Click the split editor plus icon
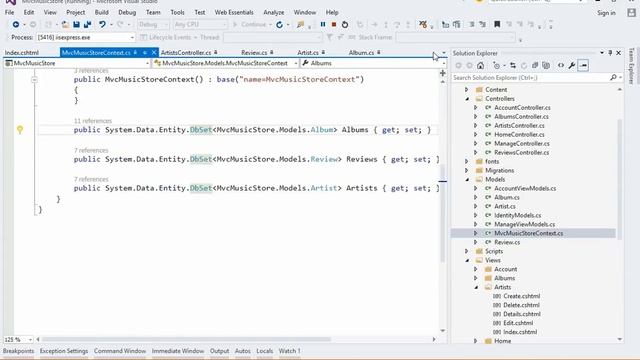640x360 pixels. coord(442,73)
